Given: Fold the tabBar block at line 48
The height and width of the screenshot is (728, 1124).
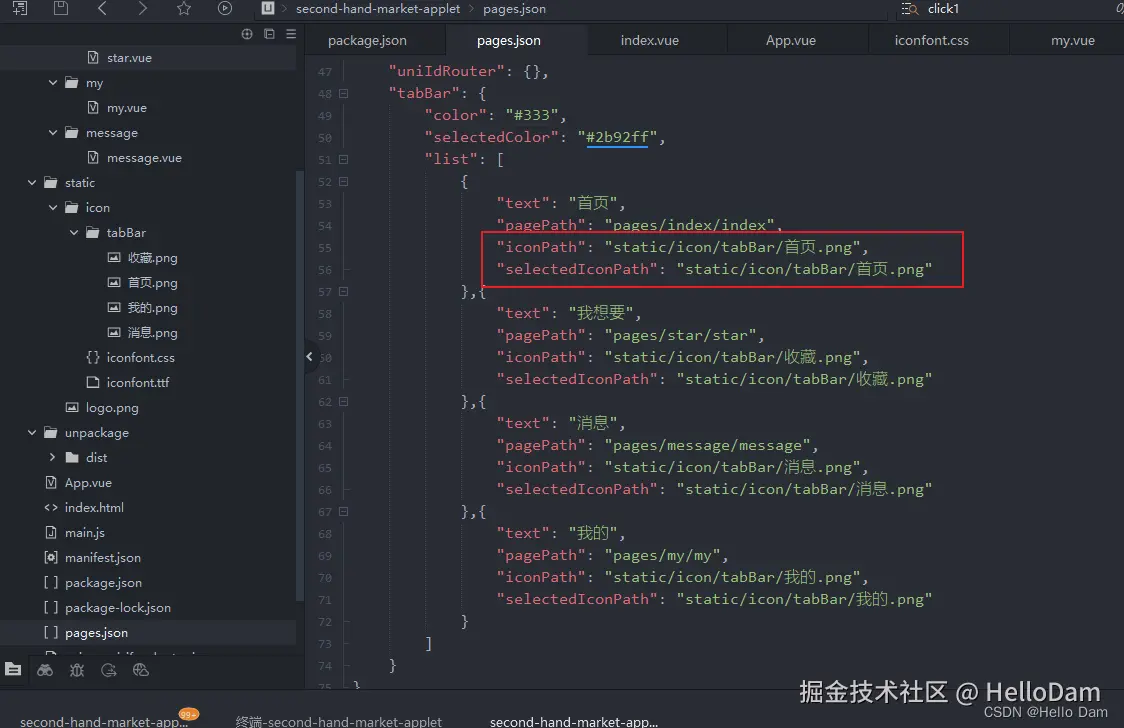Looking at the screenshot, I should pyautogui.click(x=343, y=94).
